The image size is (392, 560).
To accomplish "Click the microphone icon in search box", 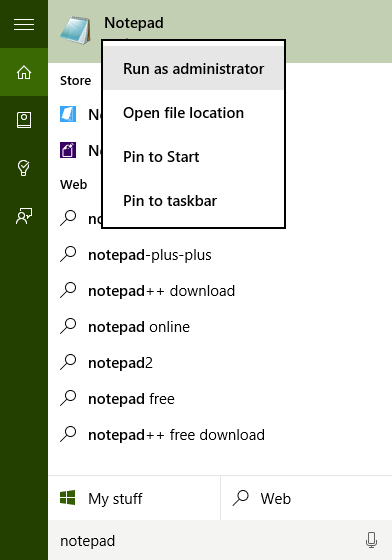I will [372, 540].
